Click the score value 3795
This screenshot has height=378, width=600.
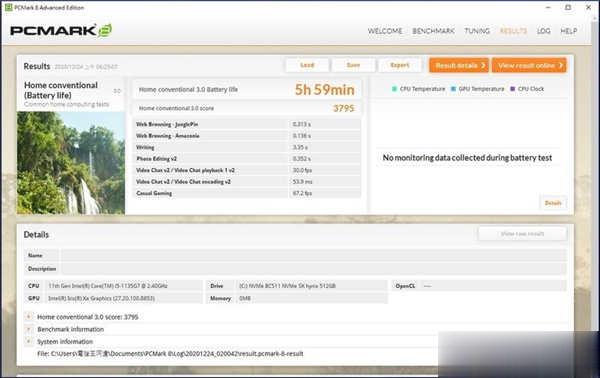pos(344,108)
